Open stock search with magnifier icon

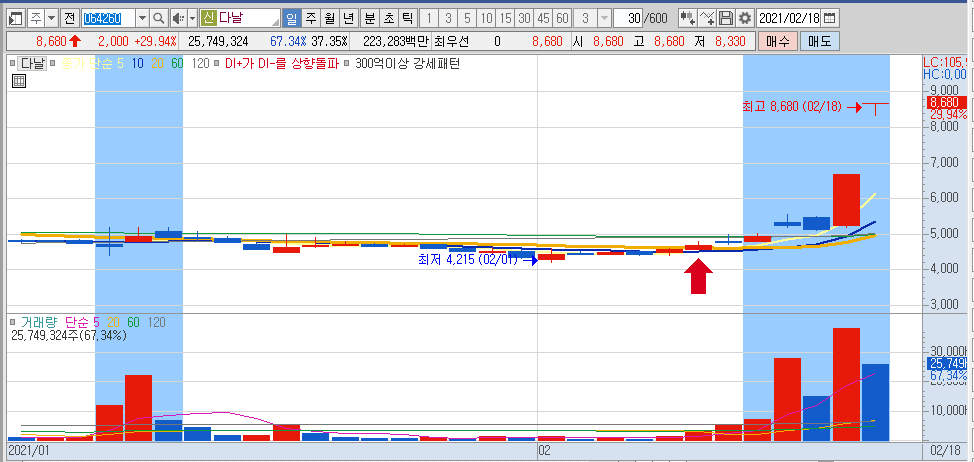pos(160,19)
